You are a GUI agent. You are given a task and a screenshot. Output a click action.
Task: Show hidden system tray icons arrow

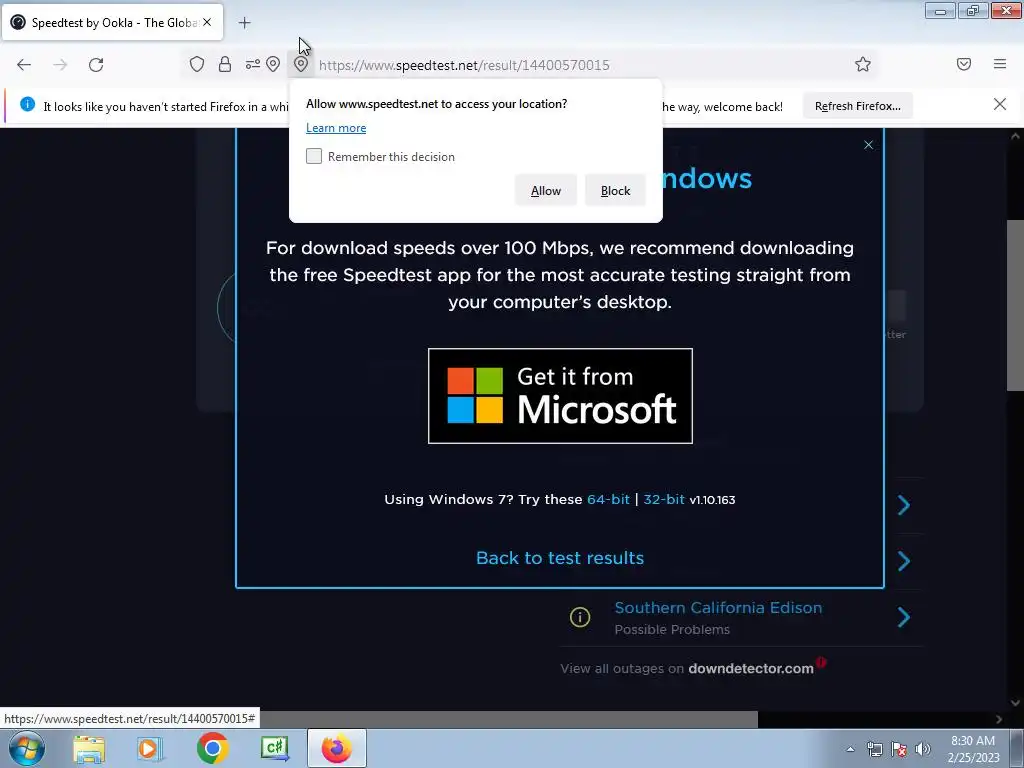850,749
